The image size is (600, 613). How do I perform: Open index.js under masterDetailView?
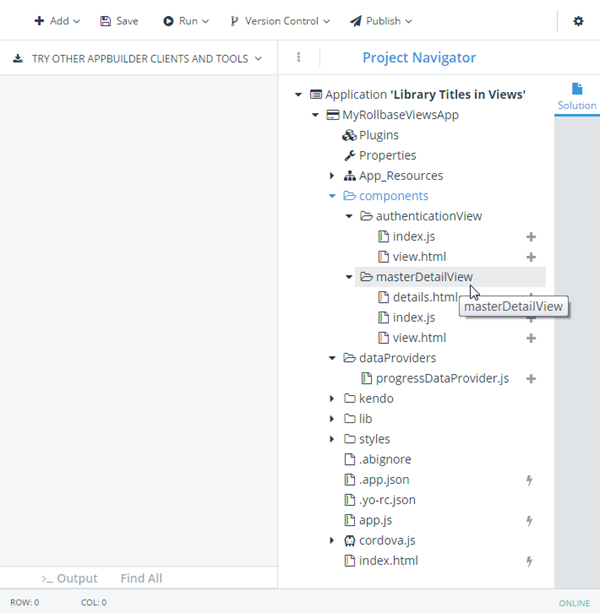[414, 318]
